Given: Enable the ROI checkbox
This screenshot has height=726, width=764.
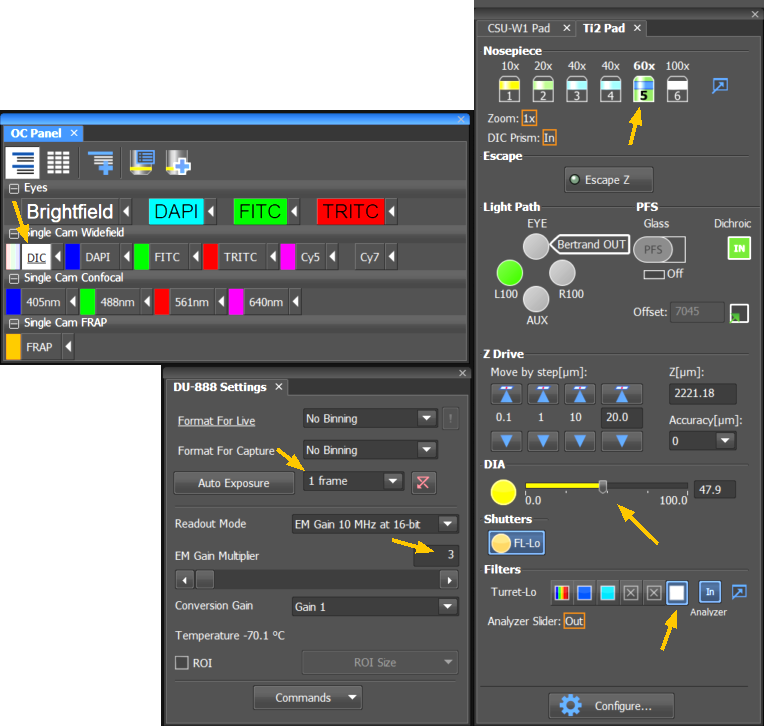Looking at the screenshot, I should [182, 662].
